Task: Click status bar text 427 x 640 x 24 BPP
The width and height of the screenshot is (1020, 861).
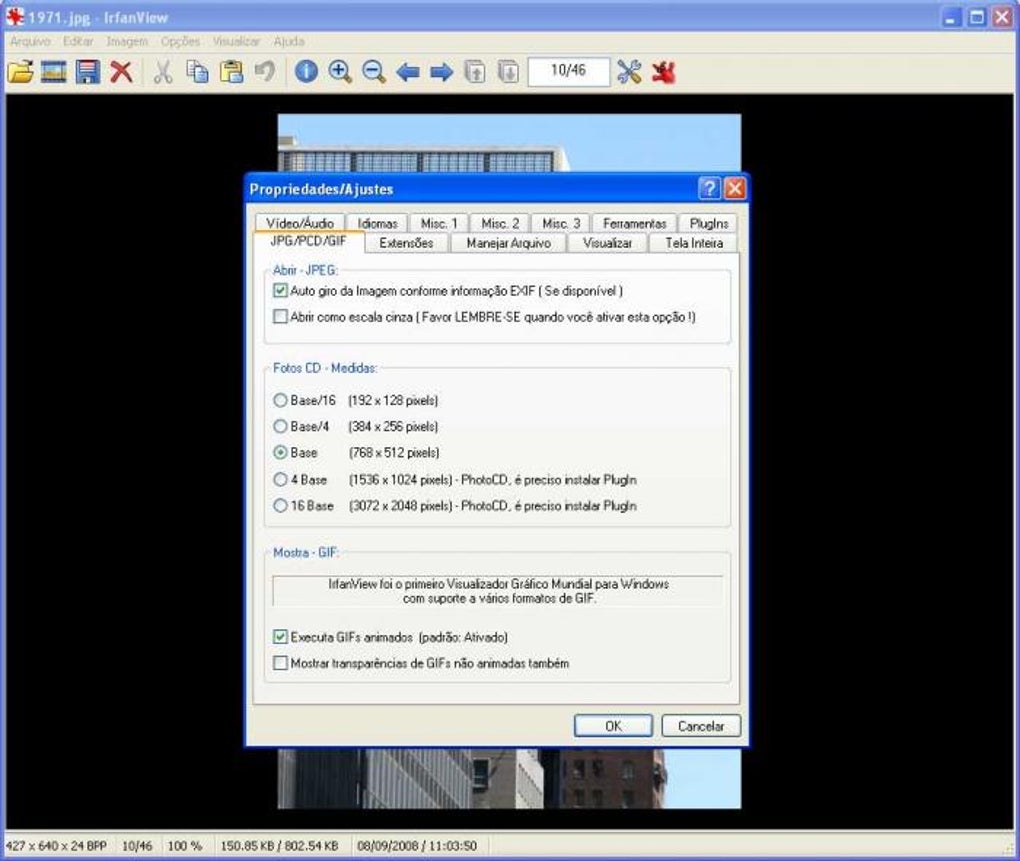Action: click(x=56, y=845)
